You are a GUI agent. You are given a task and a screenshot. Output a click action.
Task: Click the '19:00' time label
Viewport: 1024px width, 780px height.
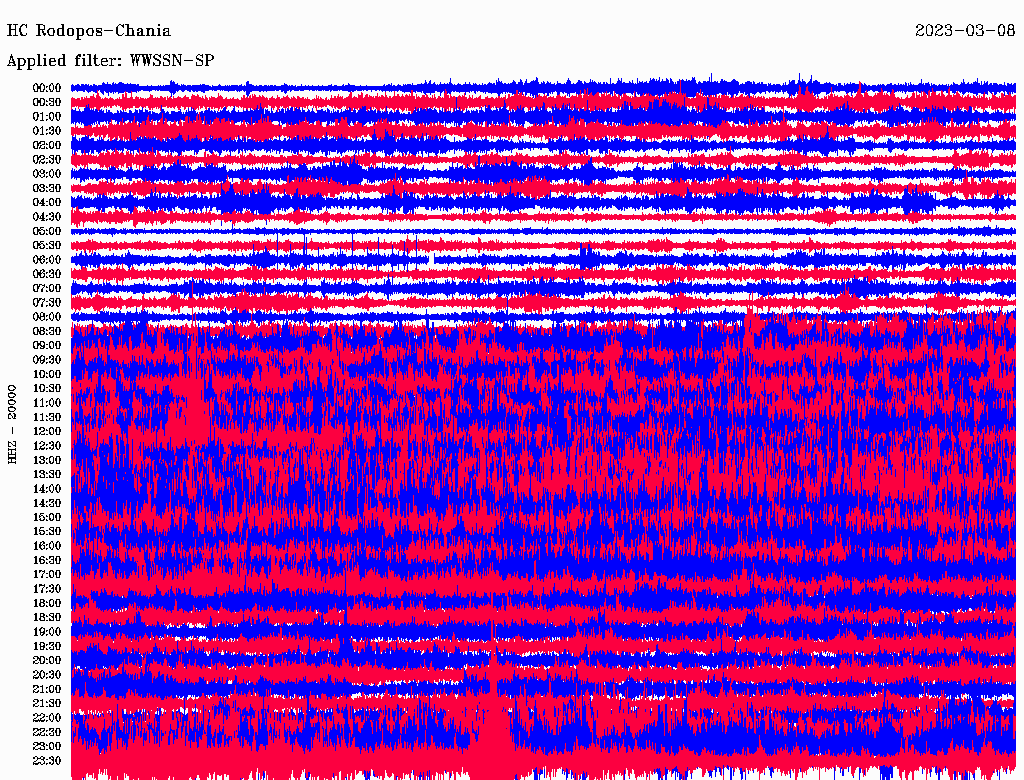click(x=47, y=632)
